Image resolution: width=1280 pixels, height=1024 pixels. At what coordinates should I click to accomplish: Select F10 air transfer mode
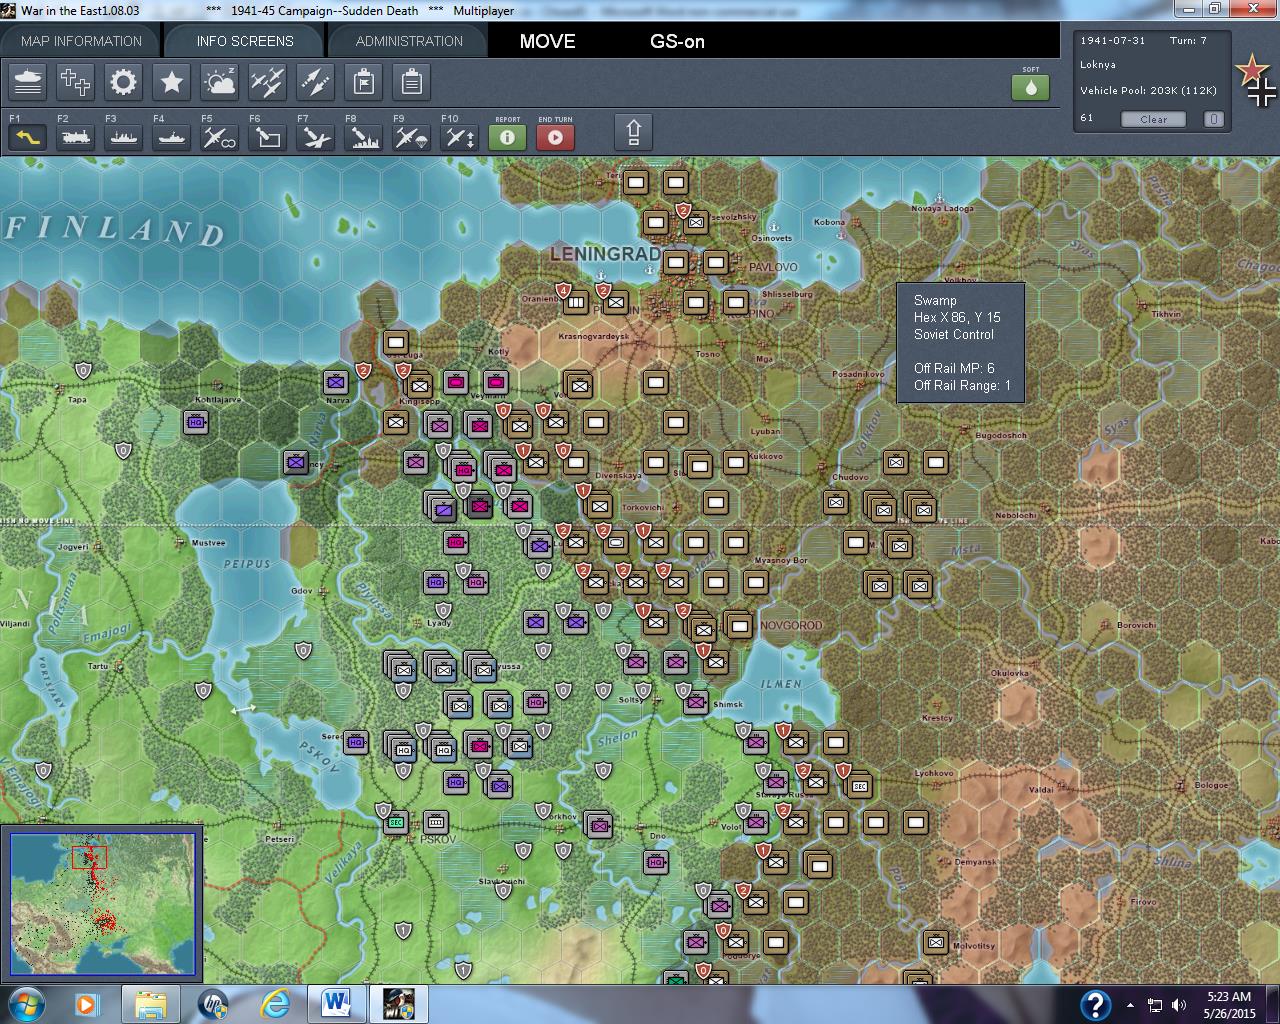[x=459, y=137]
